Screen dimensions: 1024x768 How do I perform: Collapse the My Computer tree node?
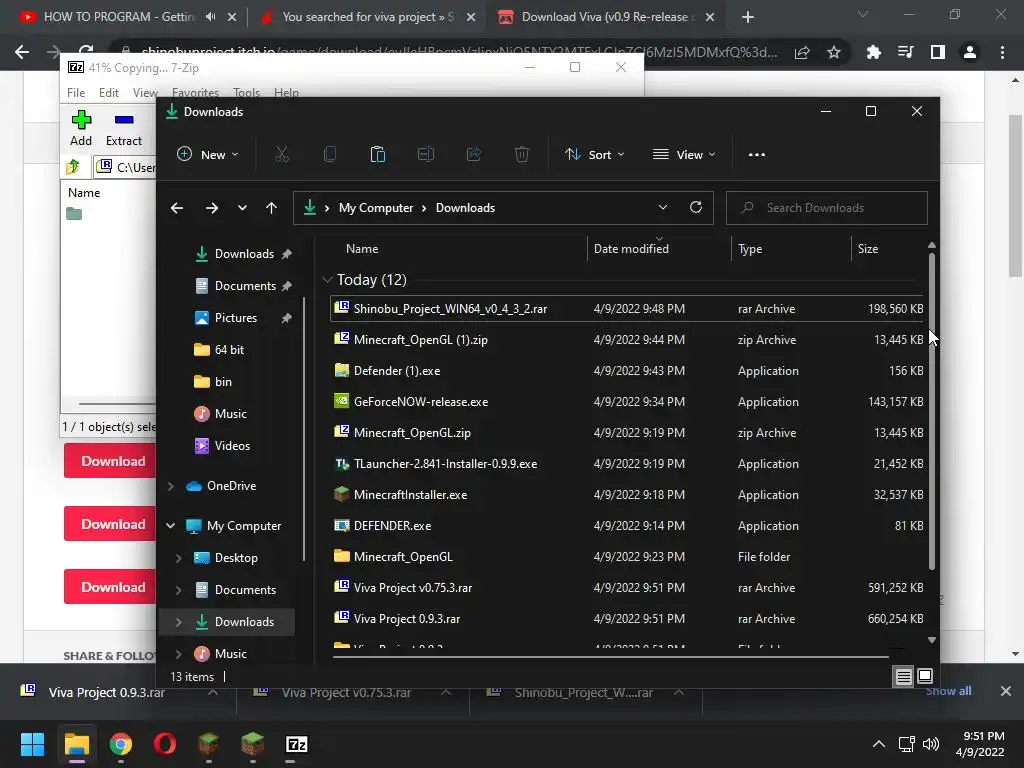pyautogui.click(x=170, y=526)
